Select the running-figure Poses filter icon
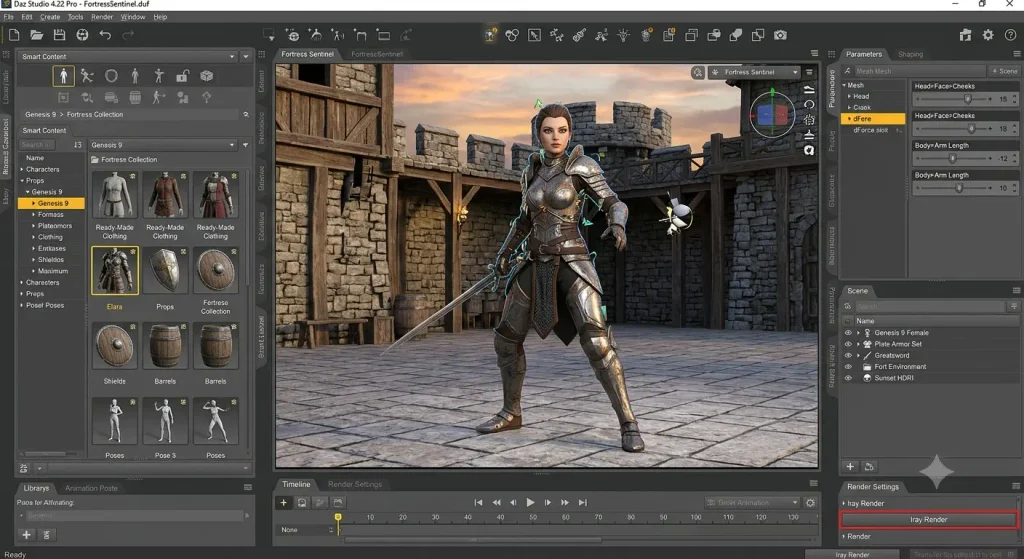This screenshot has width=1024, height=559. pyautogui.click(x=87, y=76)
